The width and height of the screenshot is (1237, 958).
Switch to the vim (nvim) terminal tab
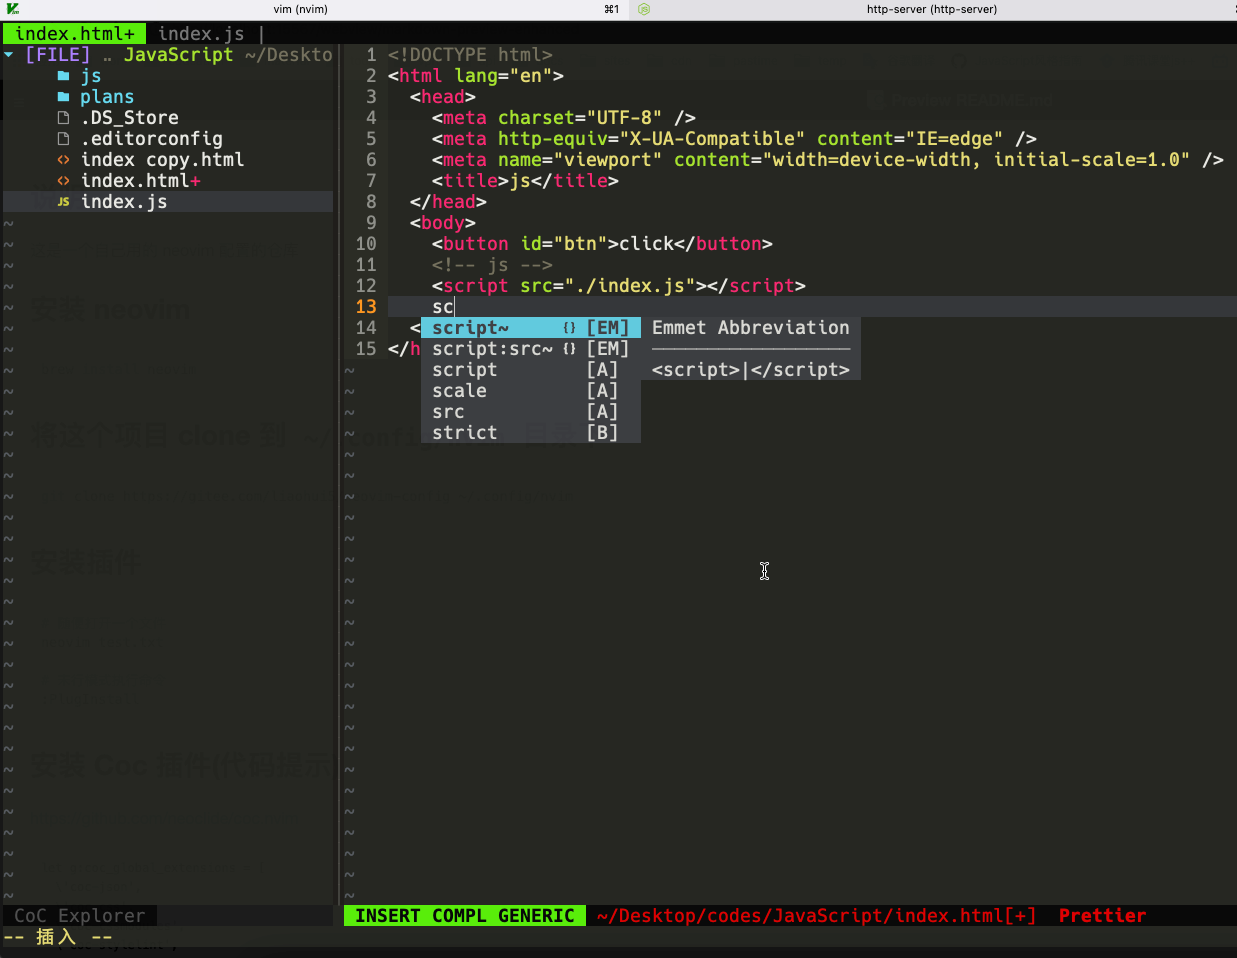(x=300, y=9)
